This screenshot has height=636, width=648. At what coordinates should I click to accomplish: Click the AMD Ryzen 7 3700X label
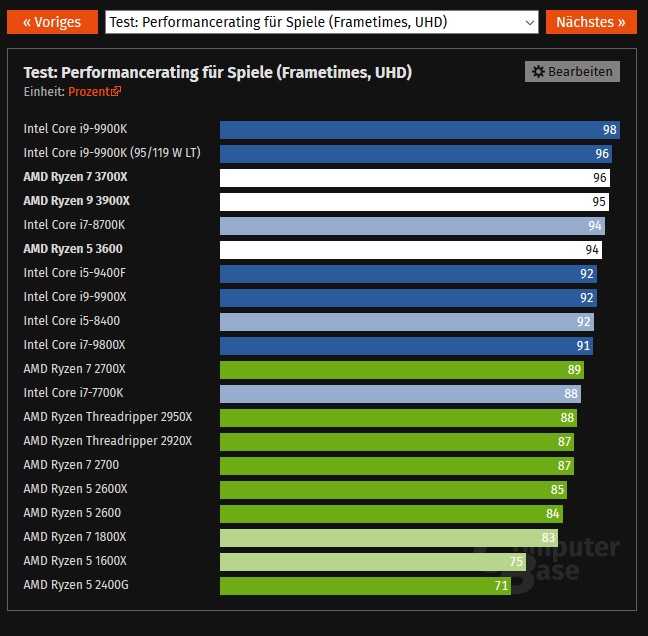76,177
